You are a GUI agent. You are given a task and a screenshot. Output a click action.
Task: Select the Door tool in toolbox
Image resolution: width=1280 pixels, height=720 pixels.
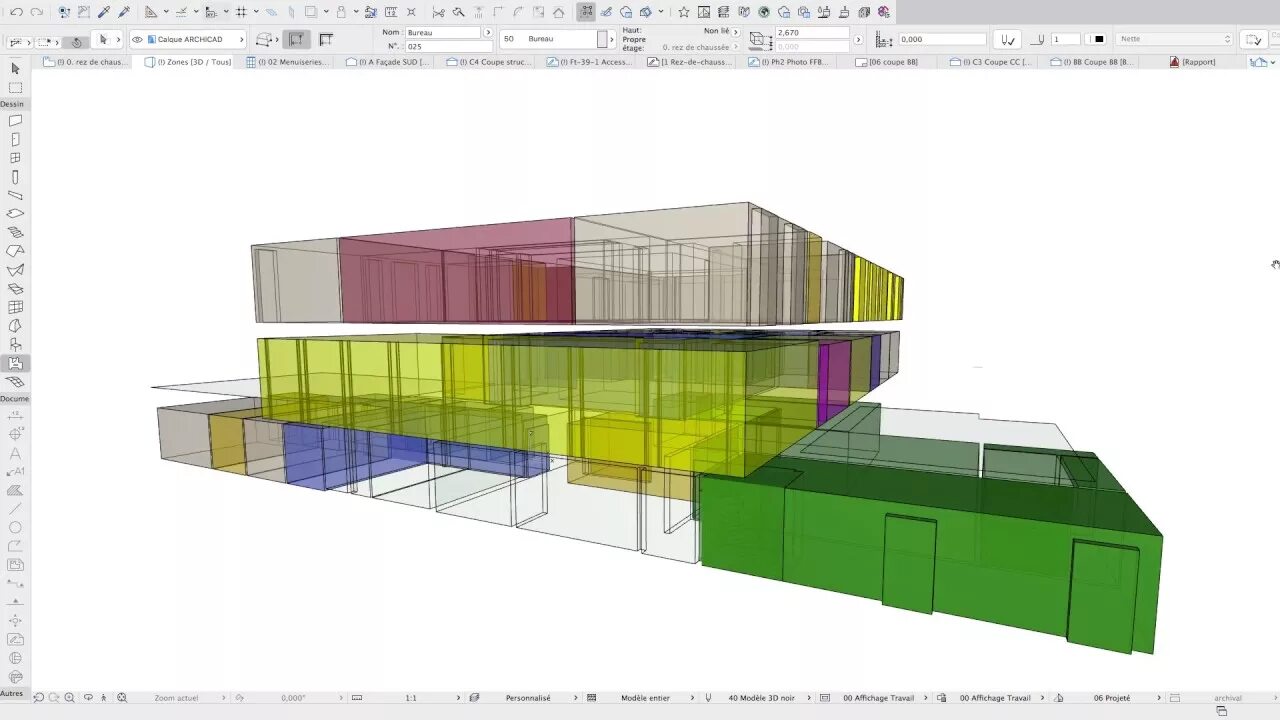coord(15,139)
